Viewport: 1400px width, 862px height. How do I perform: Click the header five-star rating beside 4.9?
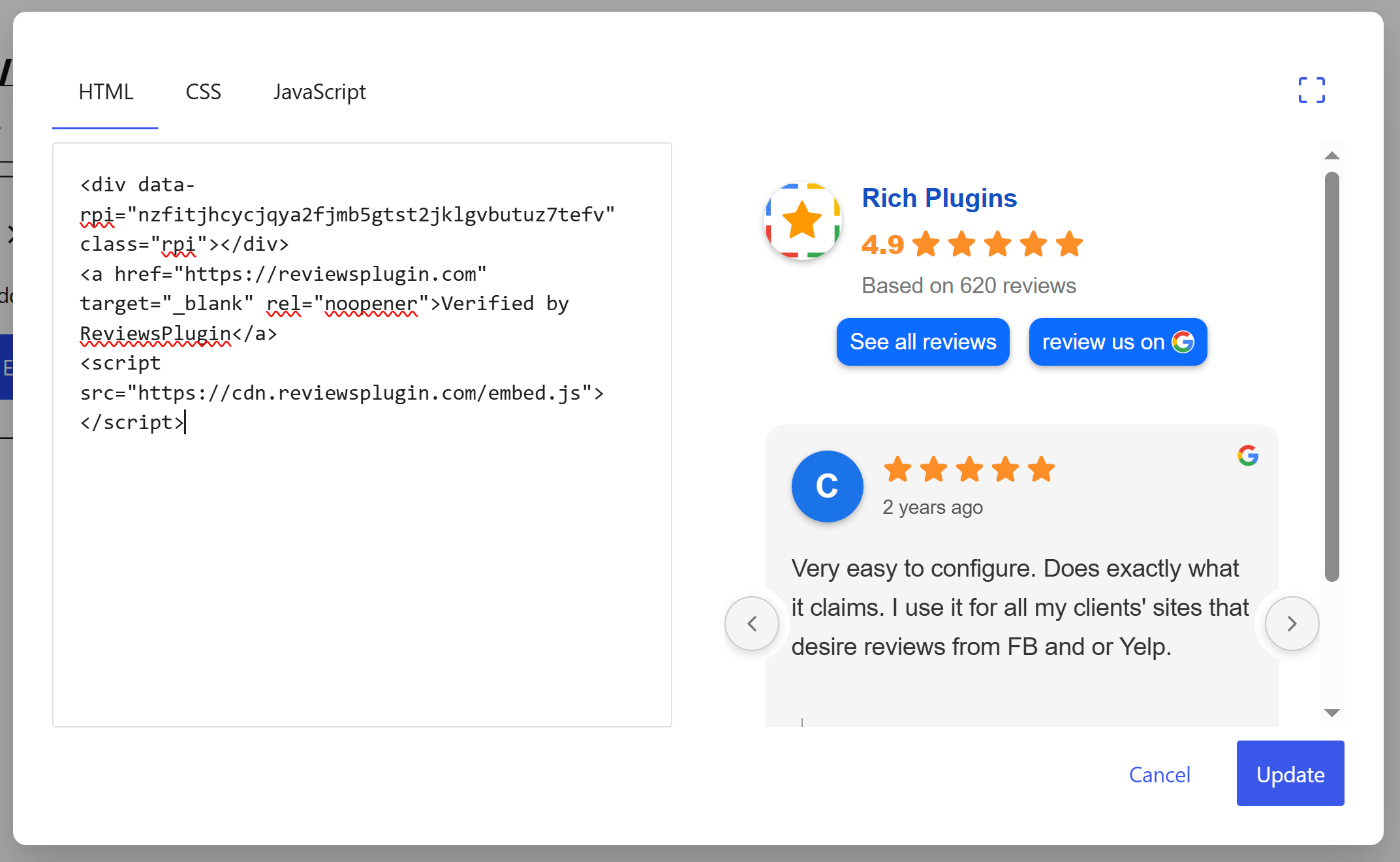997,244
